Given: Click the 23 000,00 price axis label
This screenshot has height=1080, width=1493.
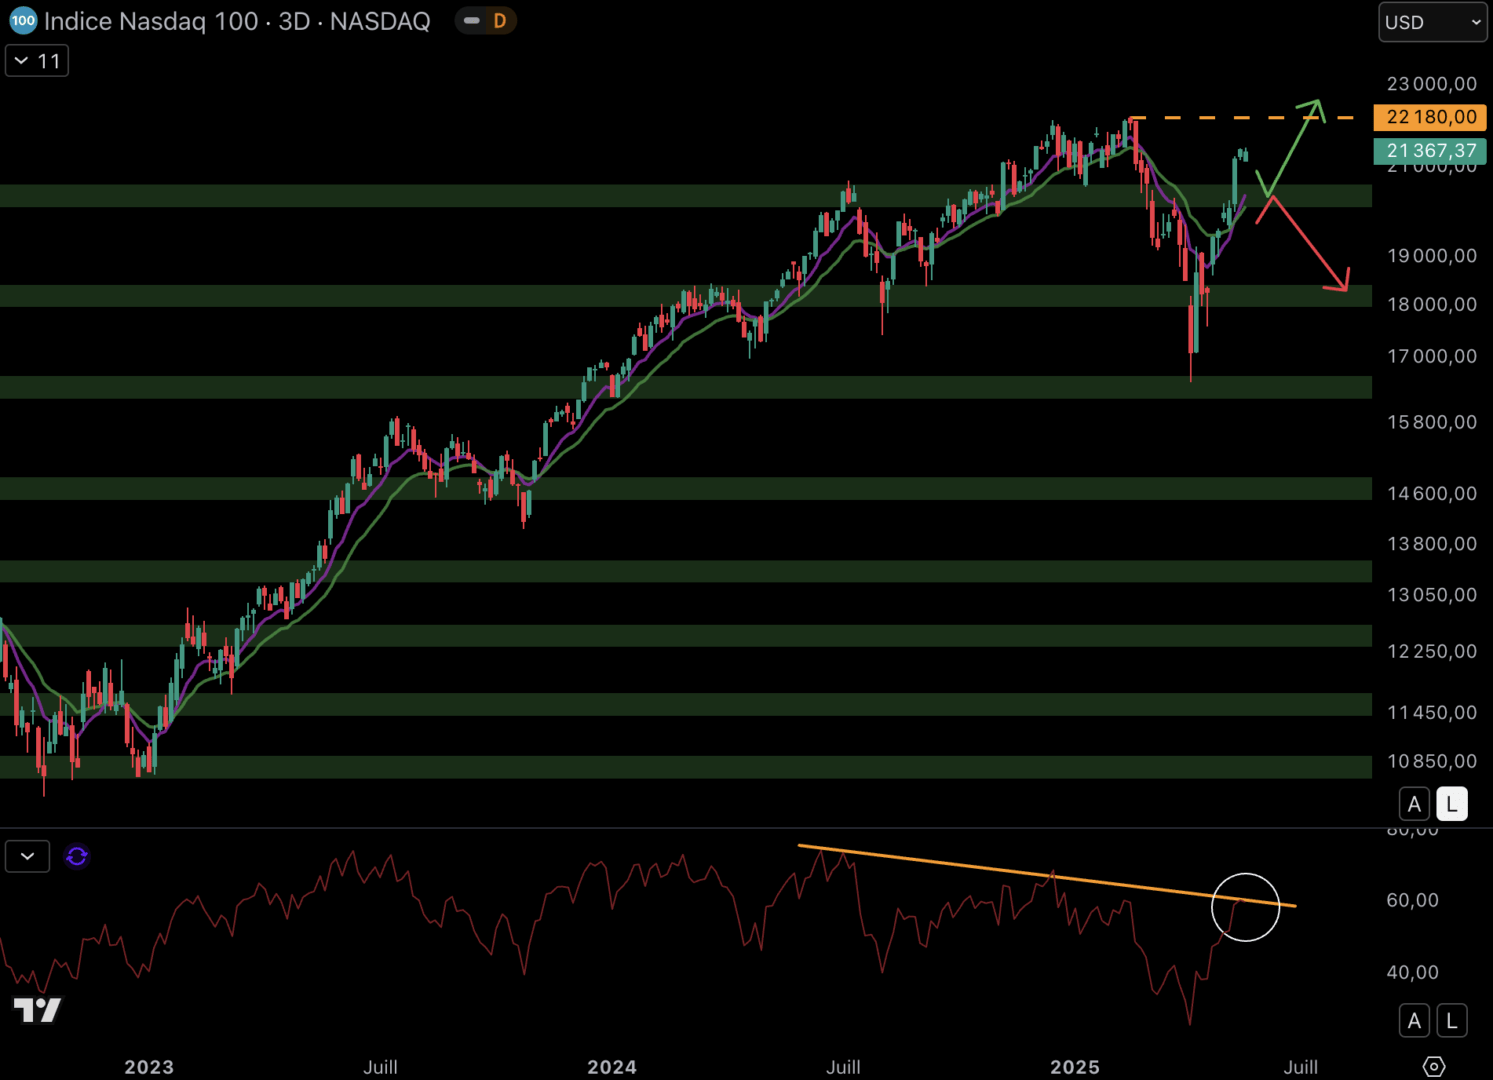Looking at the screenshot, I should (1432, 84).
